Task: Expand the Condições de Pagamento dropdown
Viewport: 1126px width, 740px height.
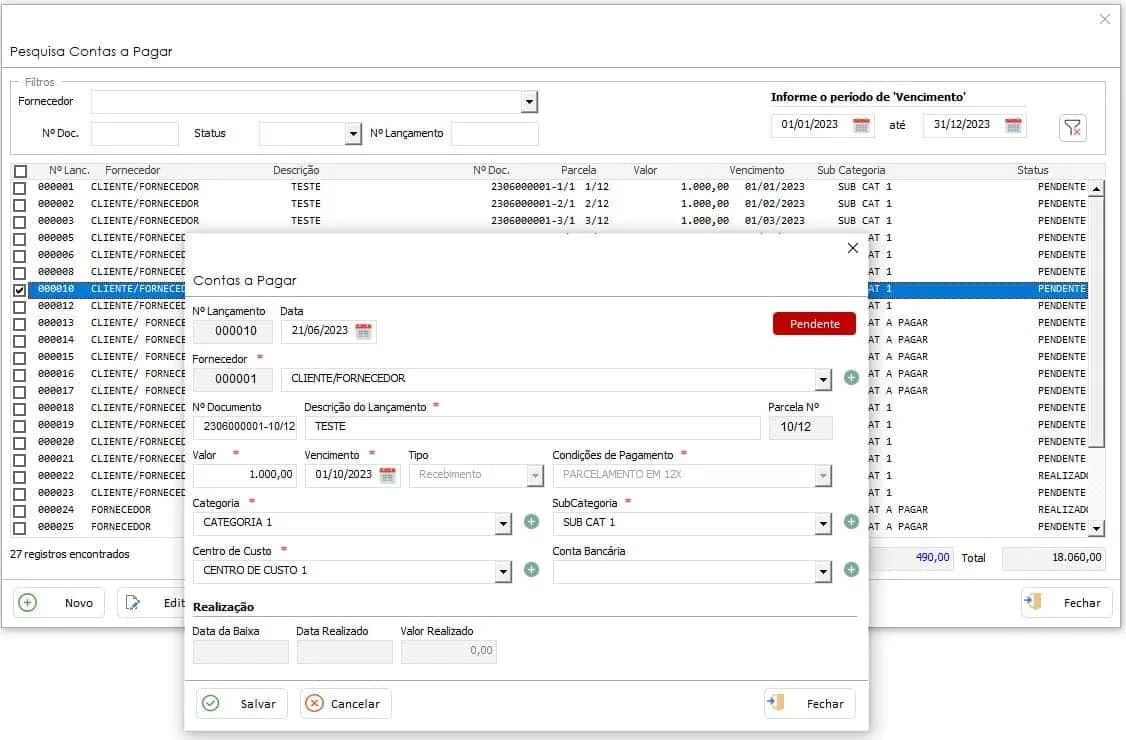Action: [823, 476]
